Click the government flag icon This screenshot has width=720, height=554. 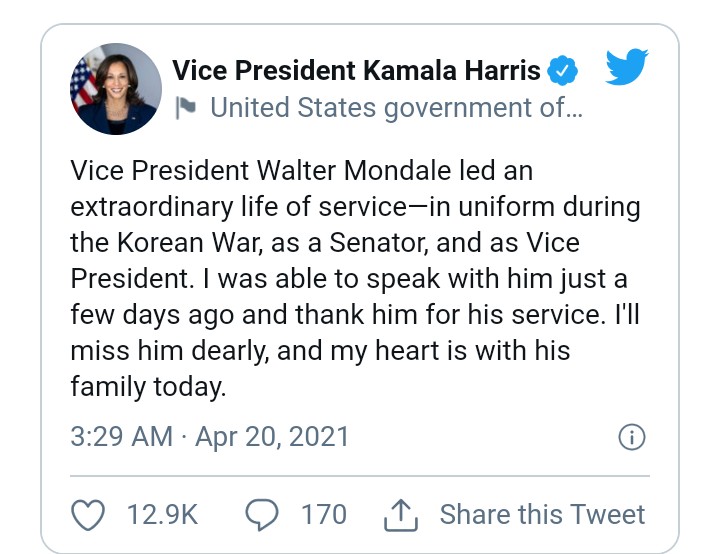[186, 108]
